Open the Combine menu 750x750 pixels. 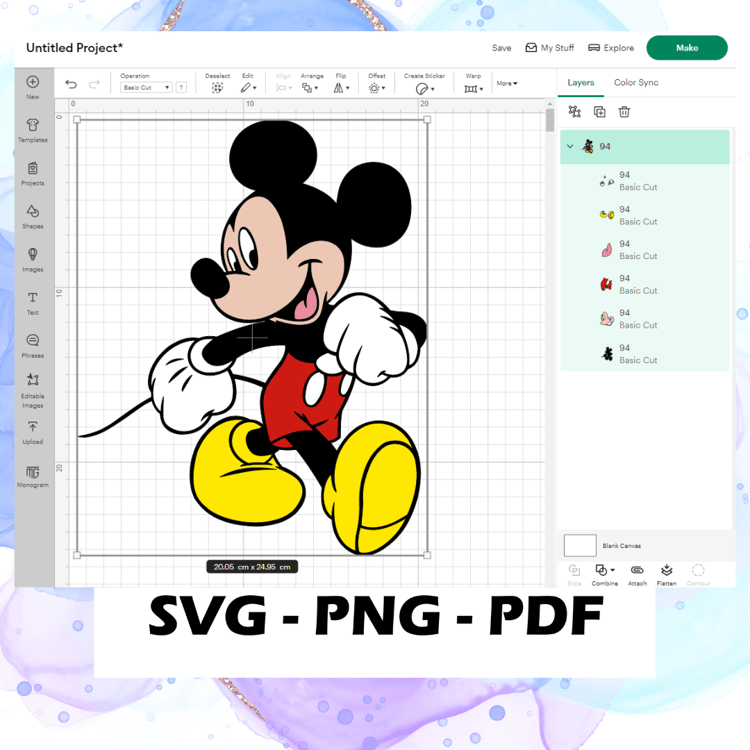(x=605, y=574)
